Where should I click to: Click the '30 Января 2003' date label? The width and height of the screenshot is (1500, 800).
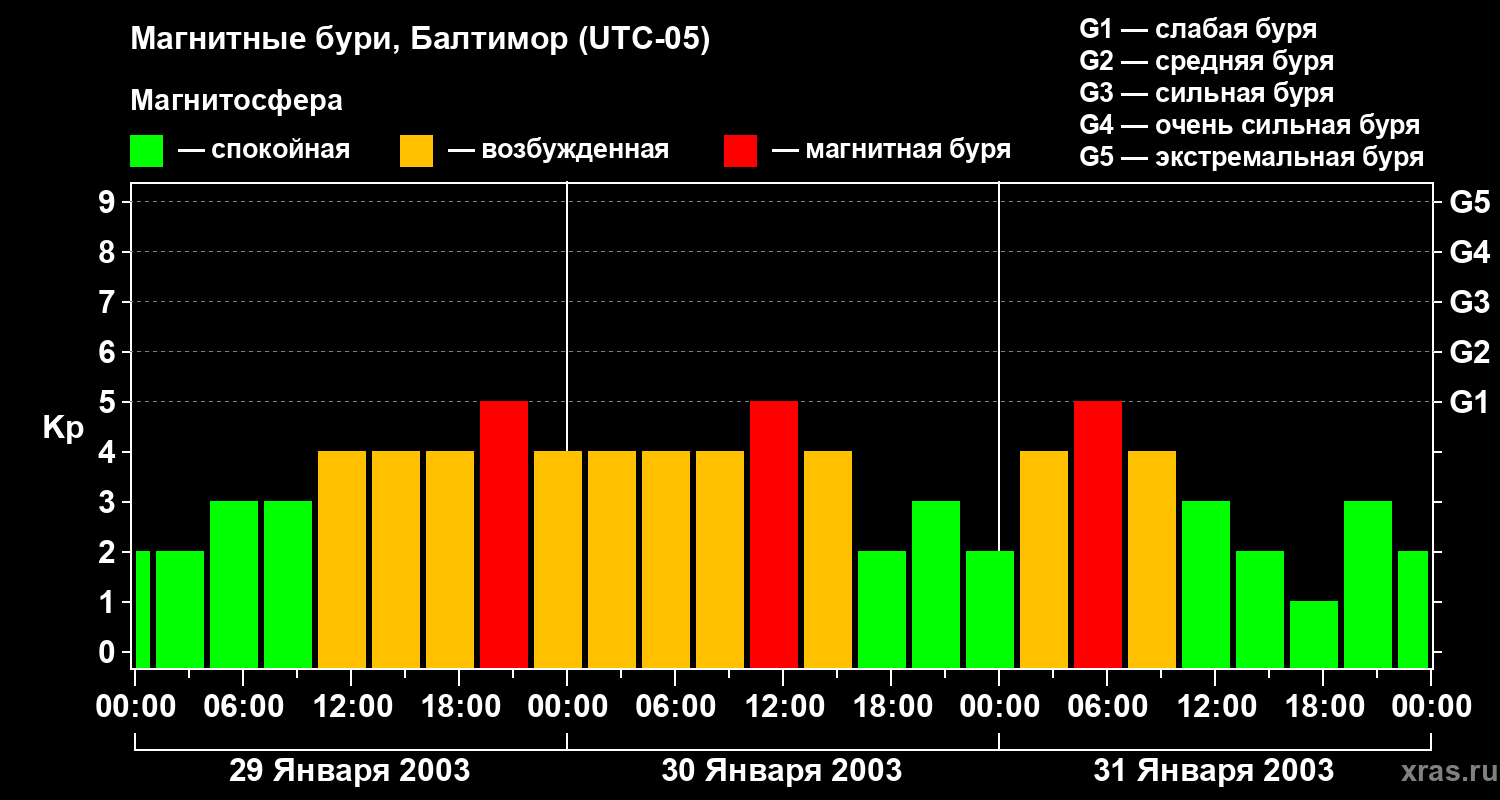(x=782, y=770)
